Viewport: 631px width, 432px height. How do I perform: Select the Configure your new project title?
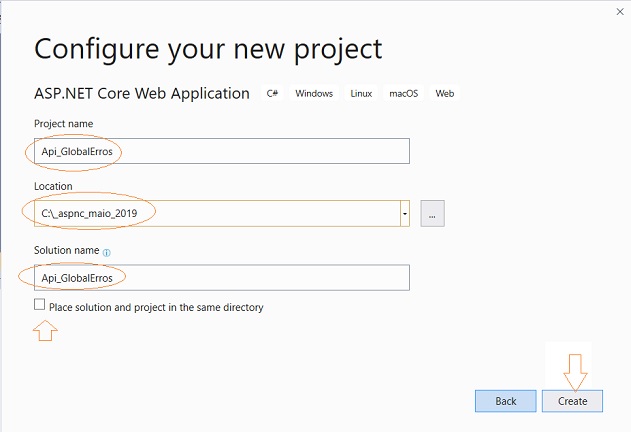pyautogui.click(x=208, y=50)
